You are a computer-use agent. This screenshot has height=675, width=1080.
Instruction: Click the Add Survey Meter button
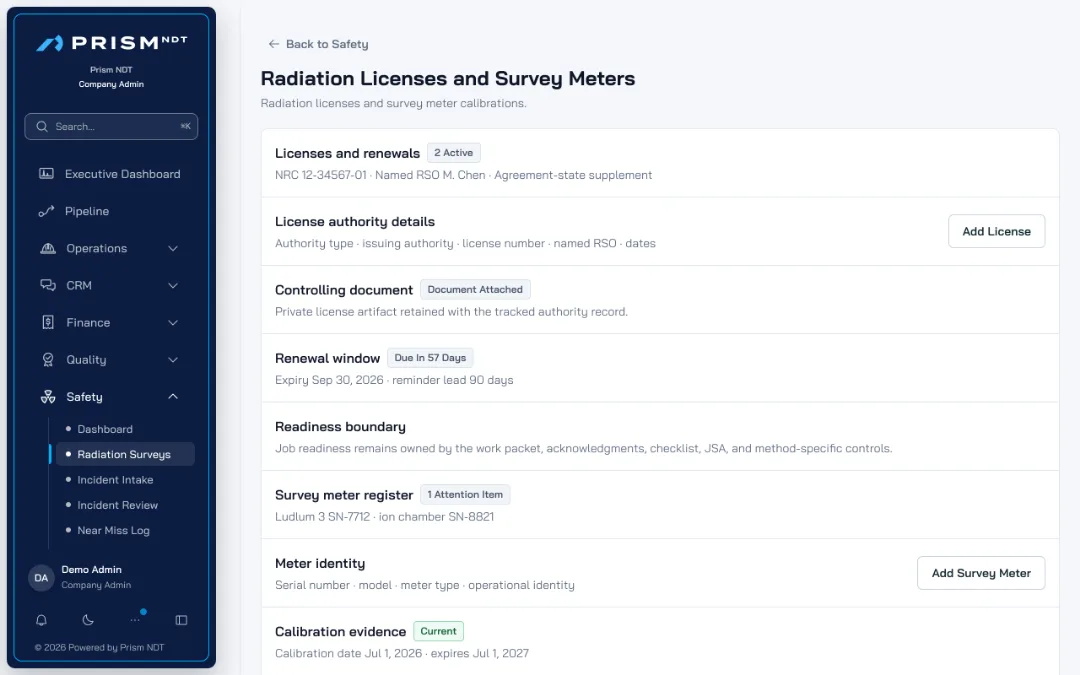[x=981, y=573]
